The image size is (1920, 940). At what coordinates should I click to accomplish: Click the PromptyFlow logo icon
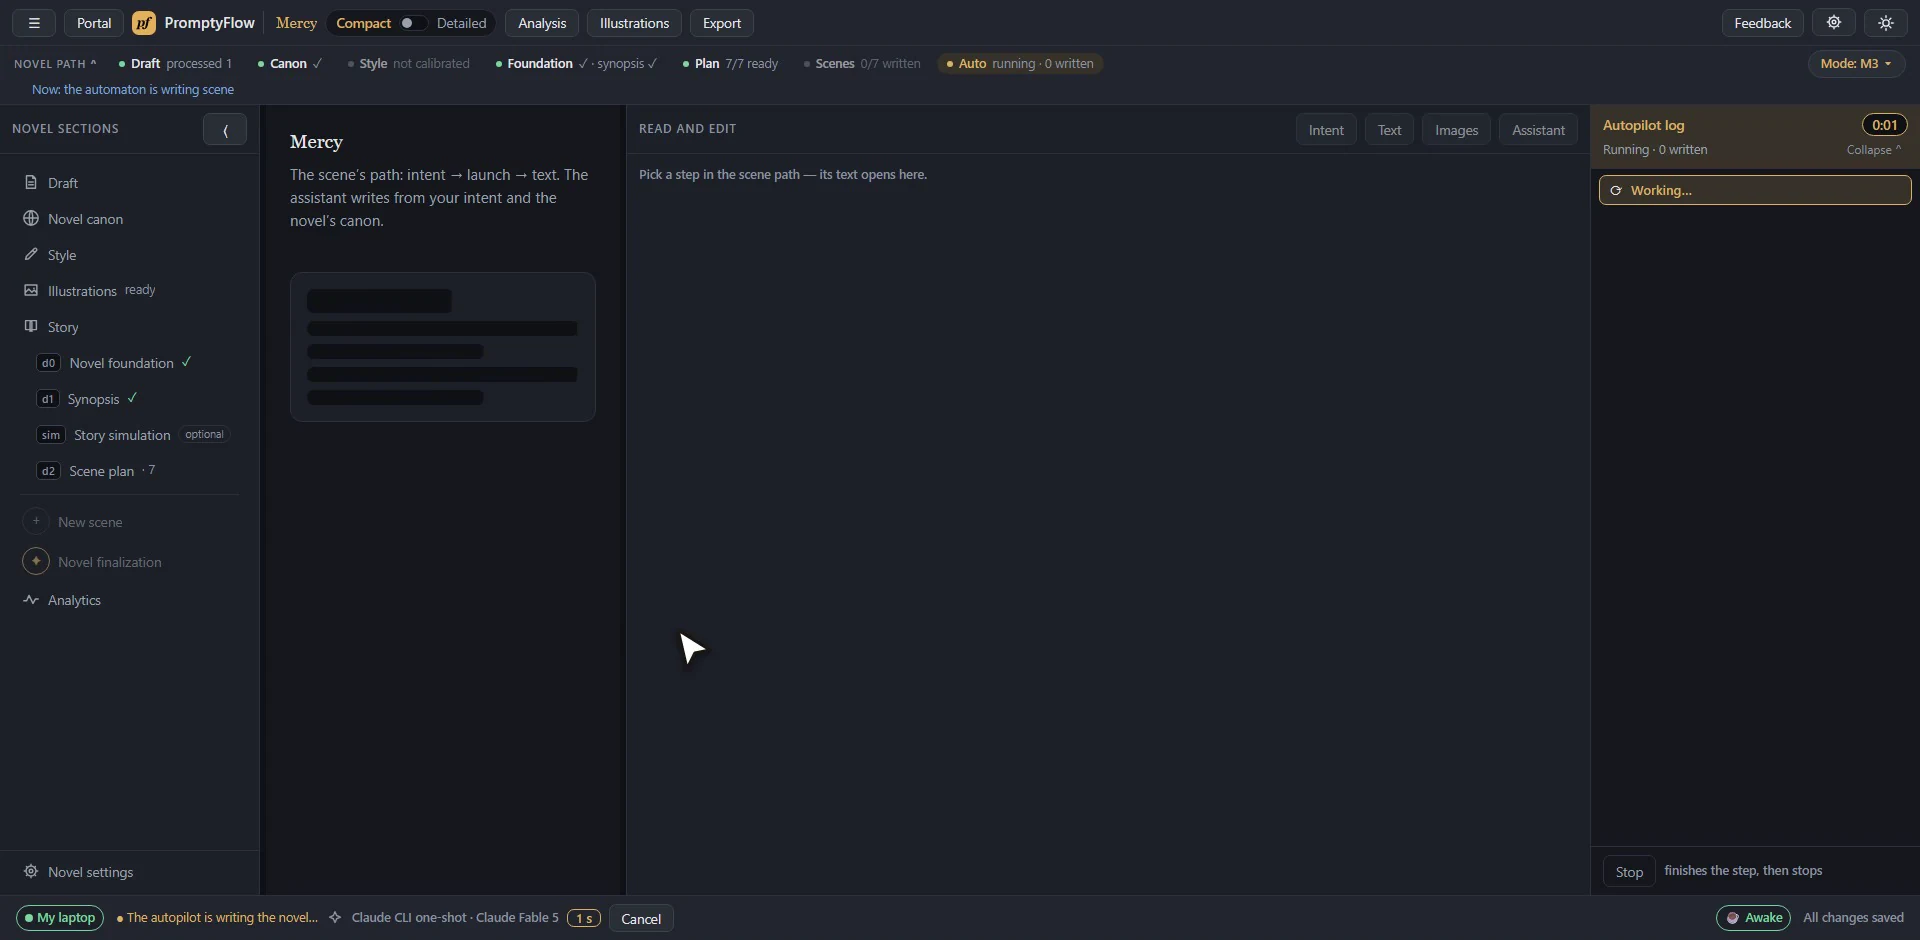pos(144,23)
